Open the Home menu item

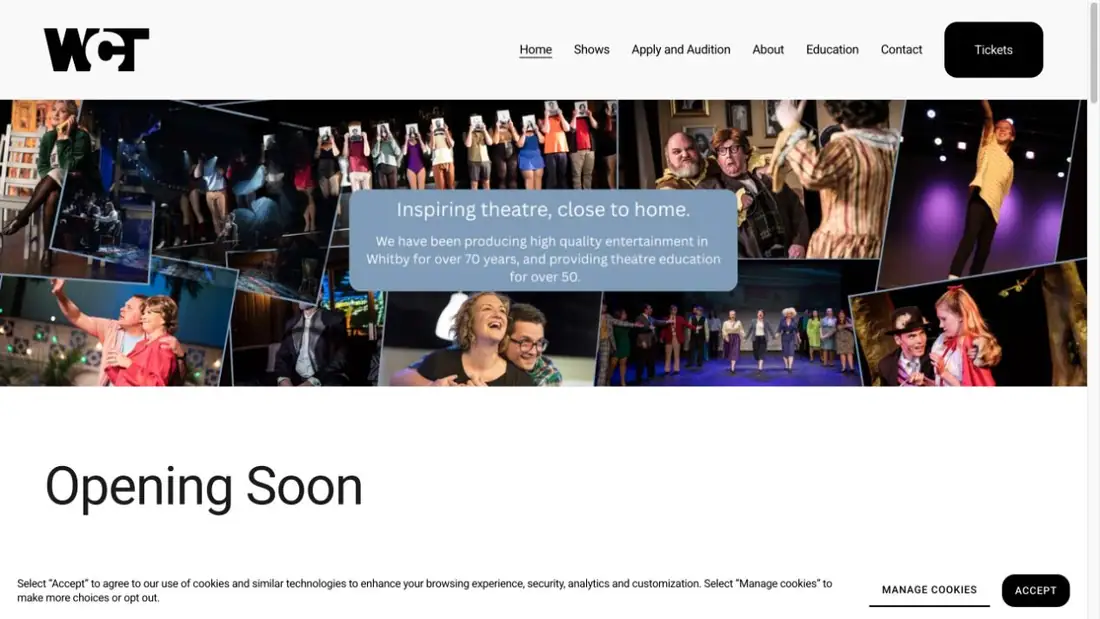point(535,50)
